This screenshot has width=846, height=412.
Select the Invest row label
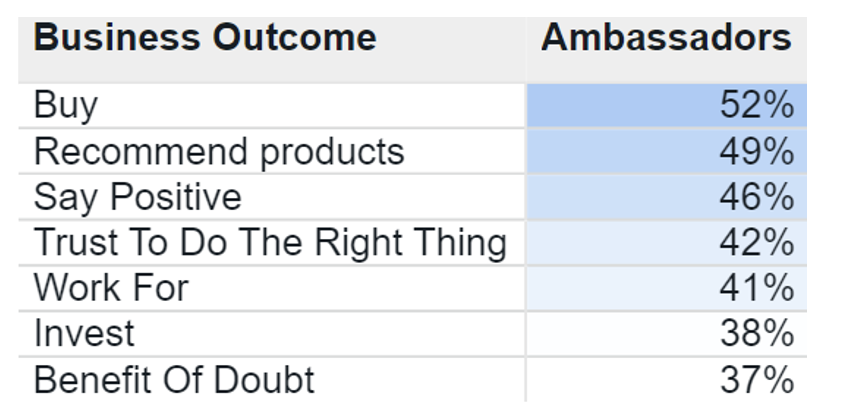click(x=84, y=334)
